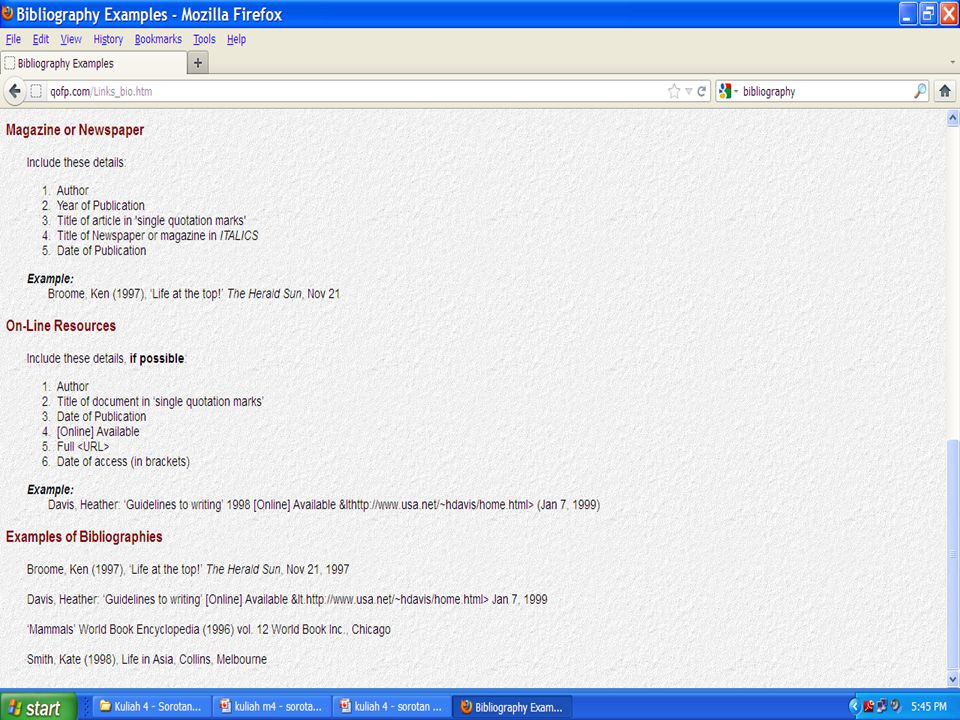Open the Google search engine selector

729,91
